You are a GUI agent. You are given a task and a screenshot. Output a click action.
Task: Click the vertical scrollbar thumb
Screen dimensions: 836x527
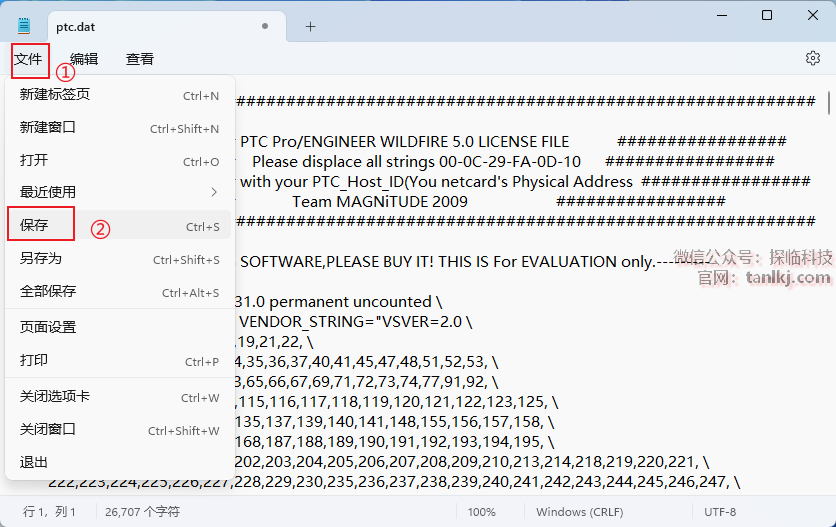click(828, 103)
